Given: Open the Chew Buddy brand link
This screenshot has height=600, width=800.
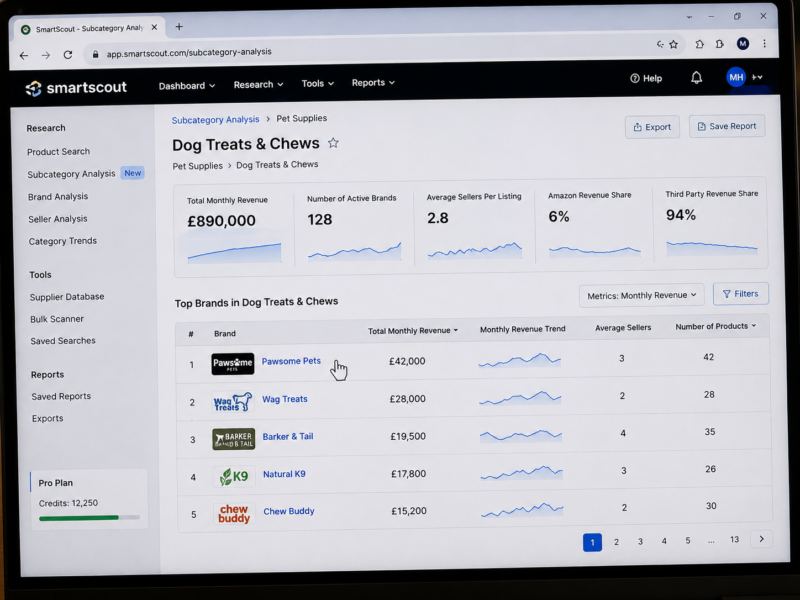Looking at the screenshot, I should coord(289,511).
